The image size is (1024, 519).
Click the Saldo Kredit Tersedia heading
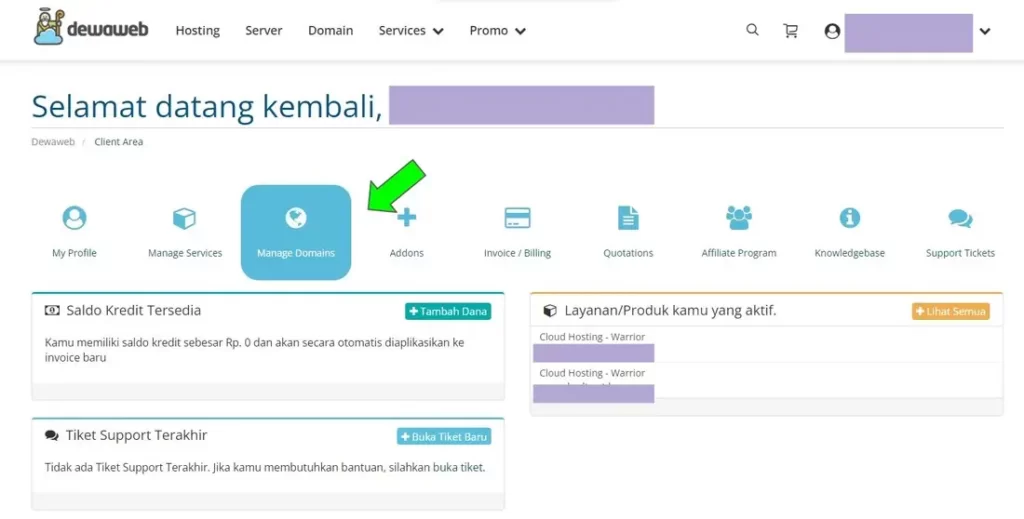click(133, 310)
